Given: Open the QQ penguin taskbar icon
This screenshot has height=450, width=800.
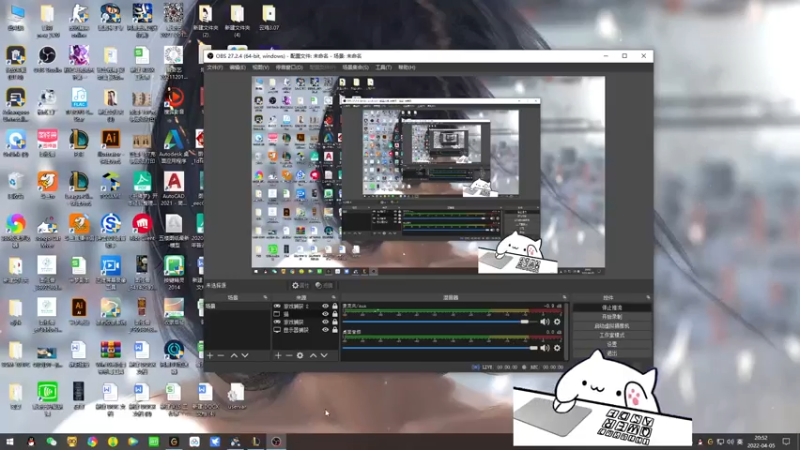Looking at the screenshot, I should (31, 442).
